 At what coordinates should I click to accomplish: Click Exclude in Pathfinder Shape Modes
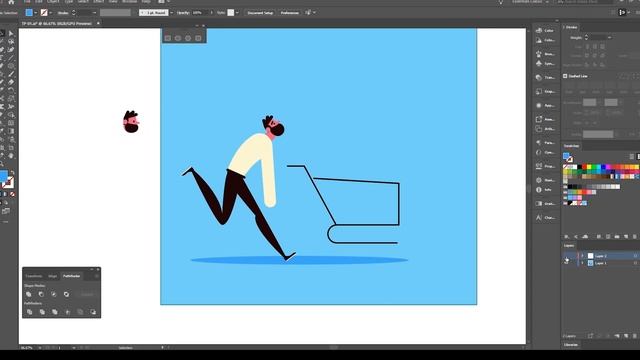pyautogui.click(x=67, y=294)
